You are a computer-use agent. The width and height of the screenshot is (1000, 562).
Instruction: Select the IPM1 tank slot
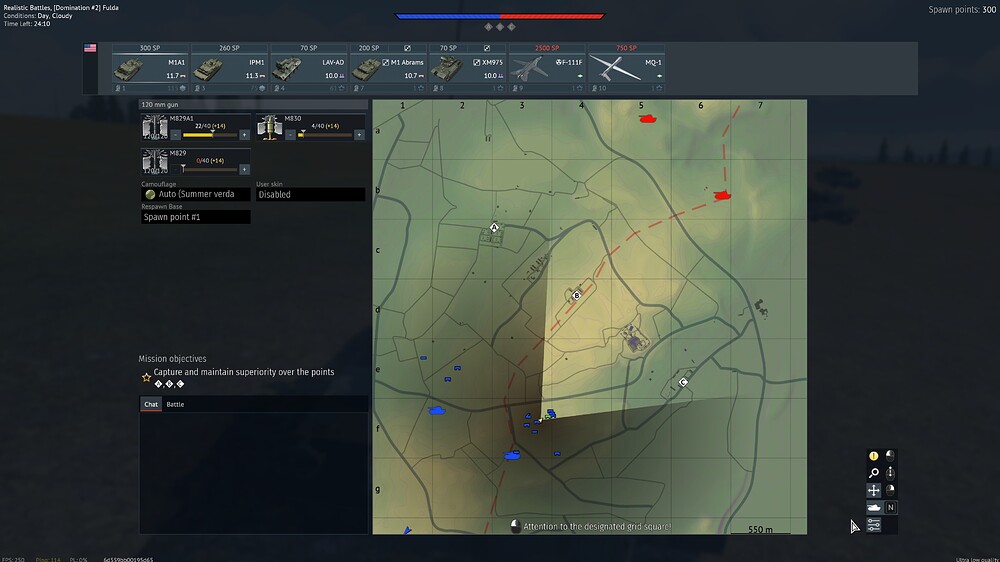229,68
